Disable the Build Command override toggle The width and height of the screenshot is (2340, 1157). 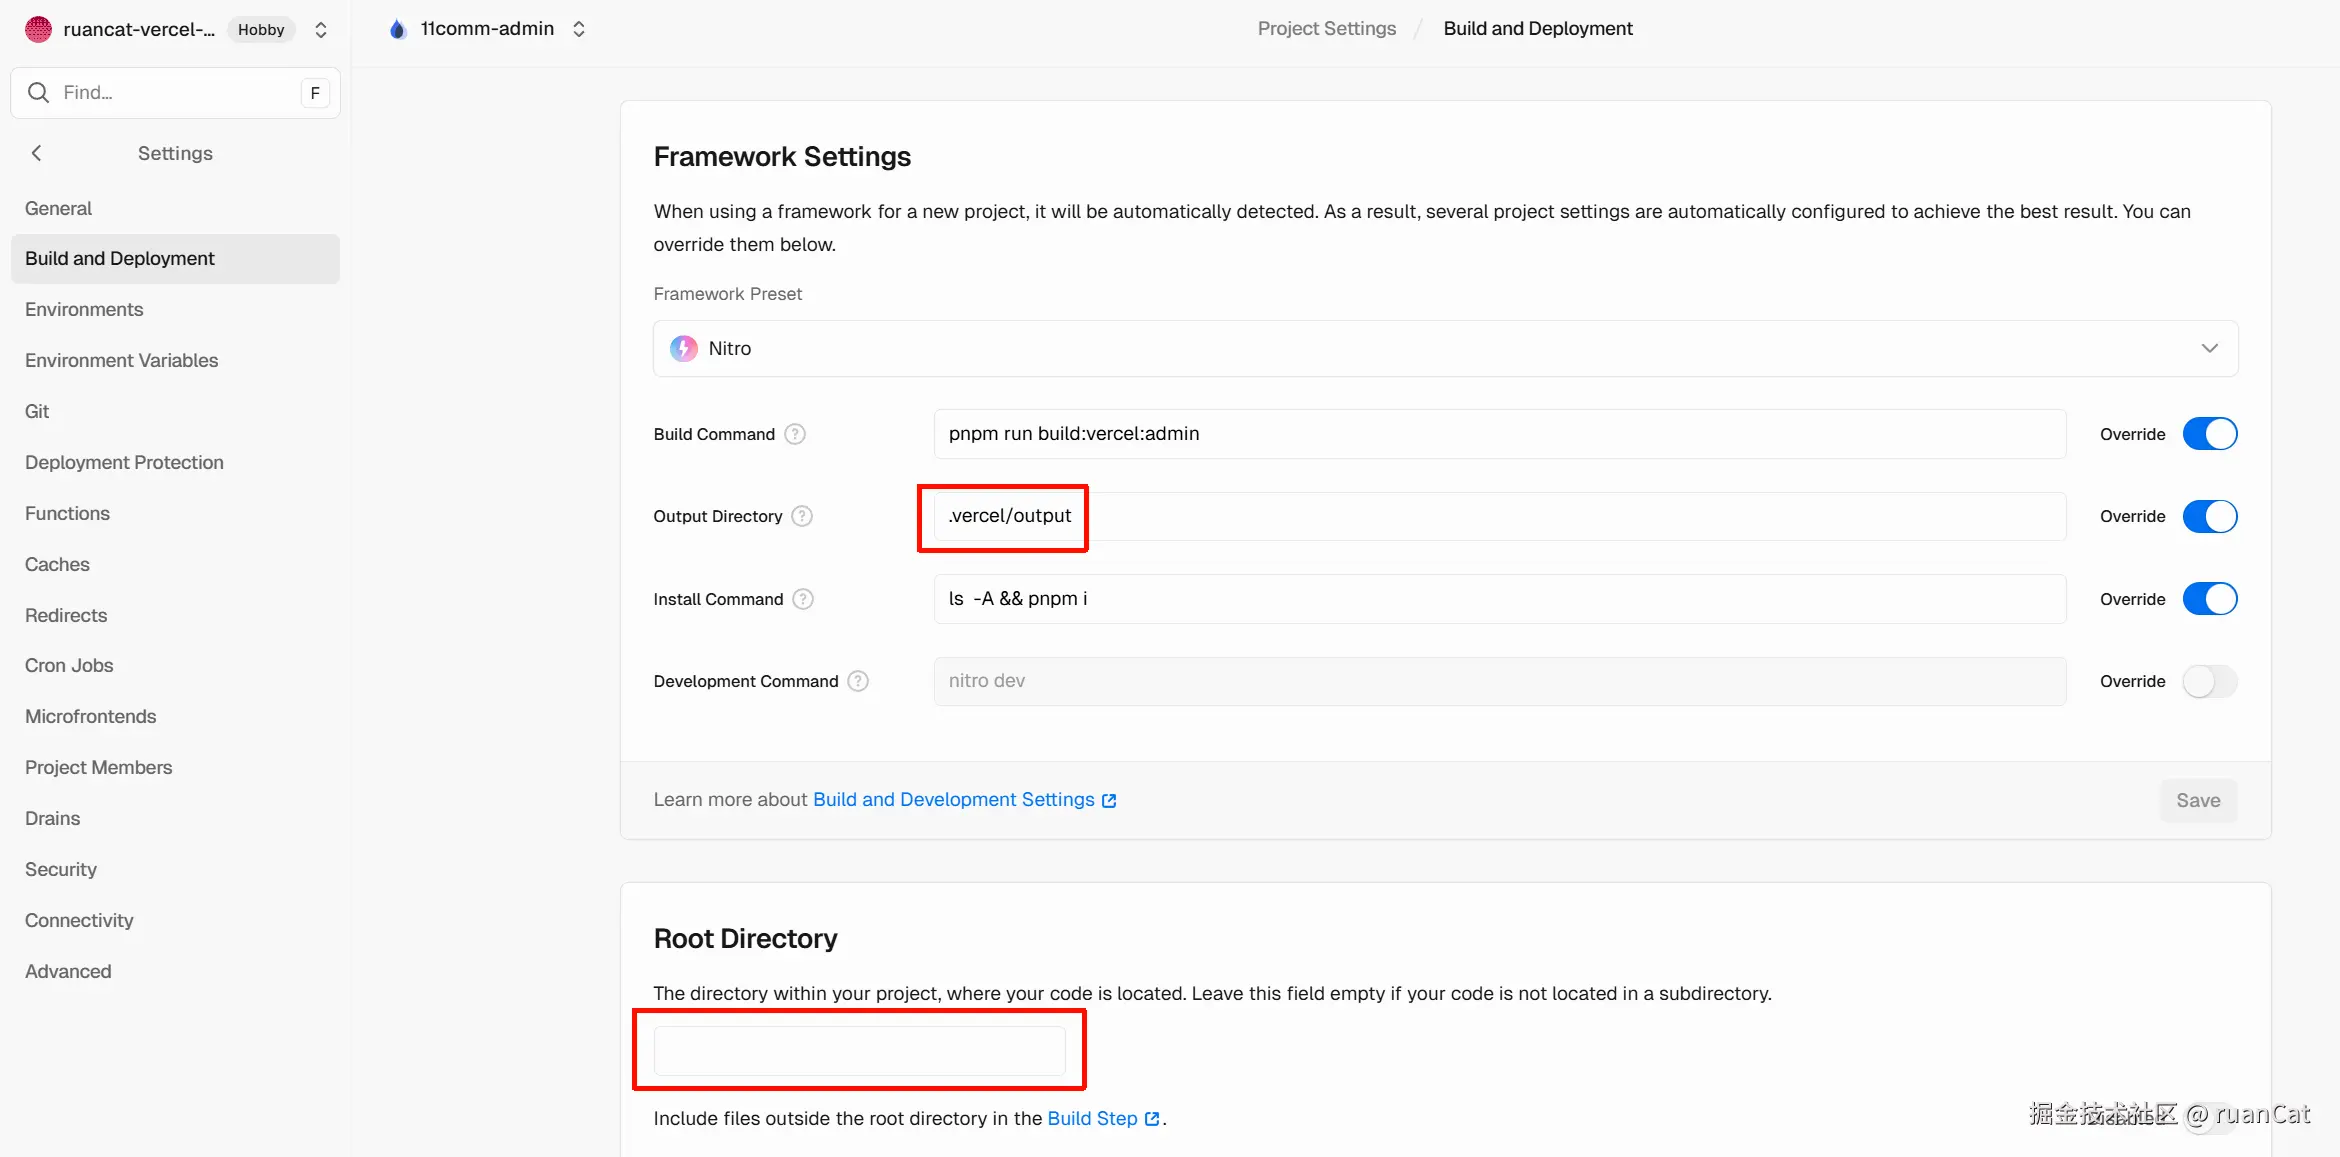2209,434
